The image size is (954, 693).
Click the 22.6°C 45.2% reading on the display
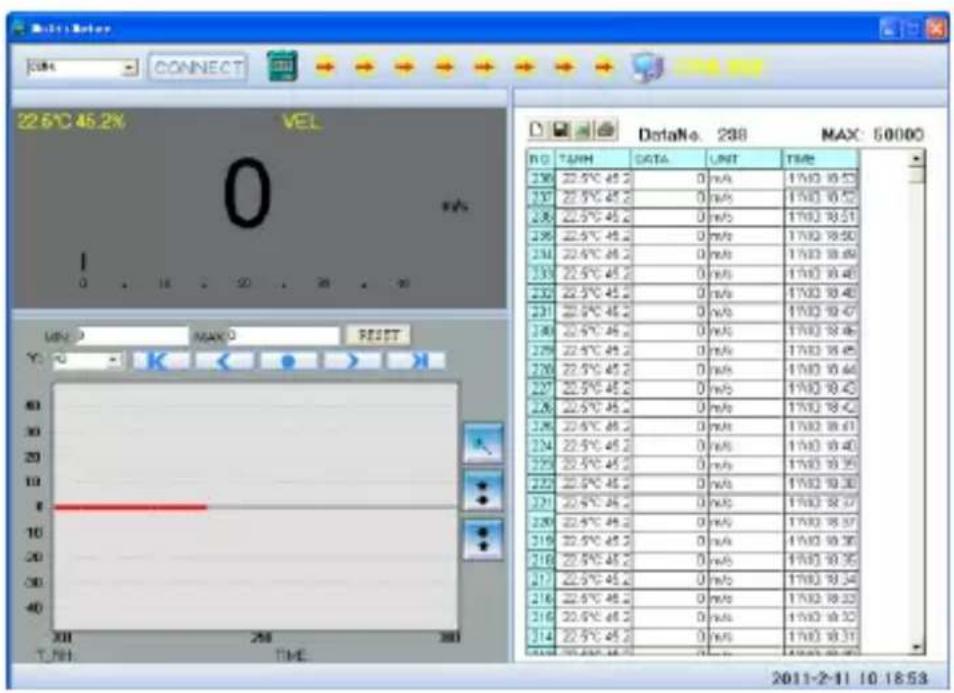click(71, 122)
